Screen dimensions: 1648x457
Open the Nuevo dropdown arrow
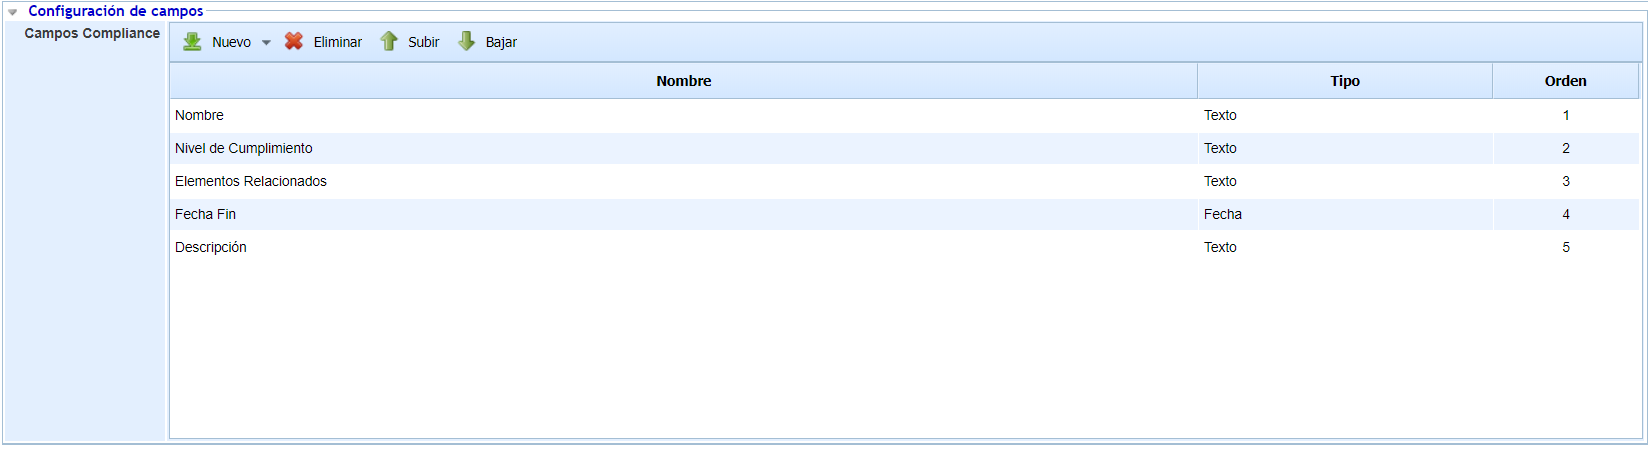tap(266, 43)
